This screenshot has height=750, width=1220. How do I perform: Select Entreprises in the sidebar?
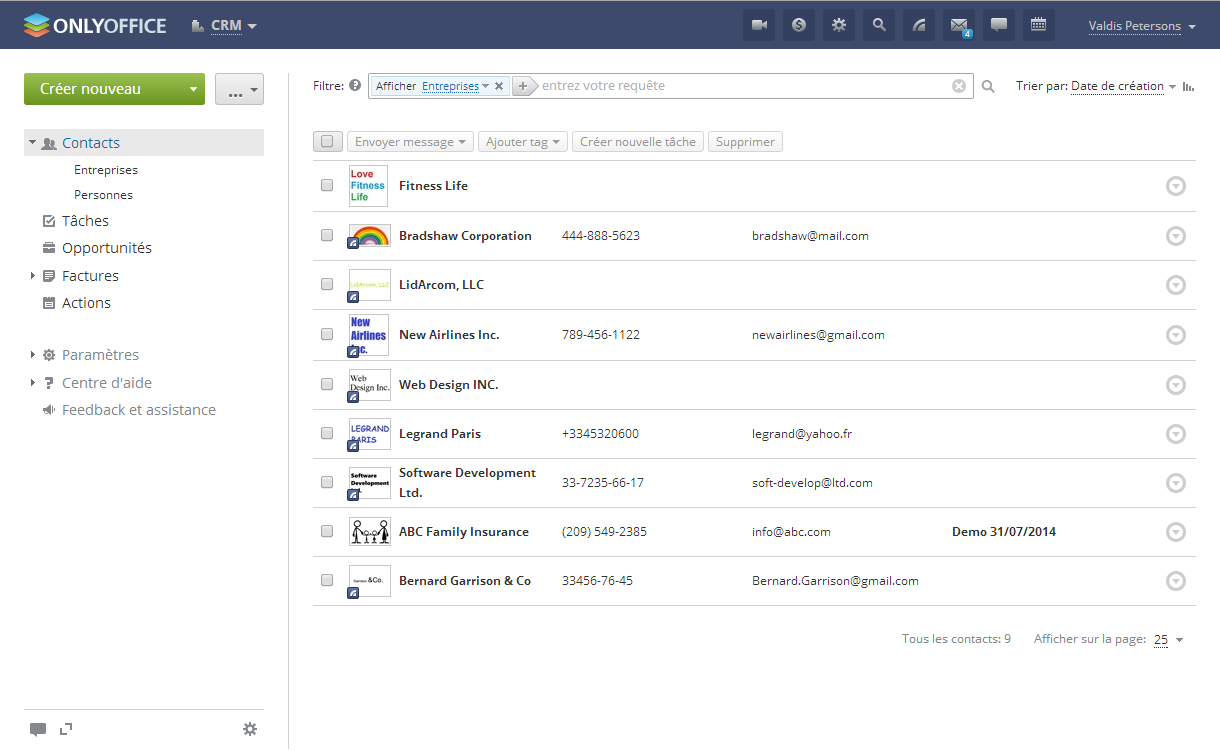pos(106,170)
